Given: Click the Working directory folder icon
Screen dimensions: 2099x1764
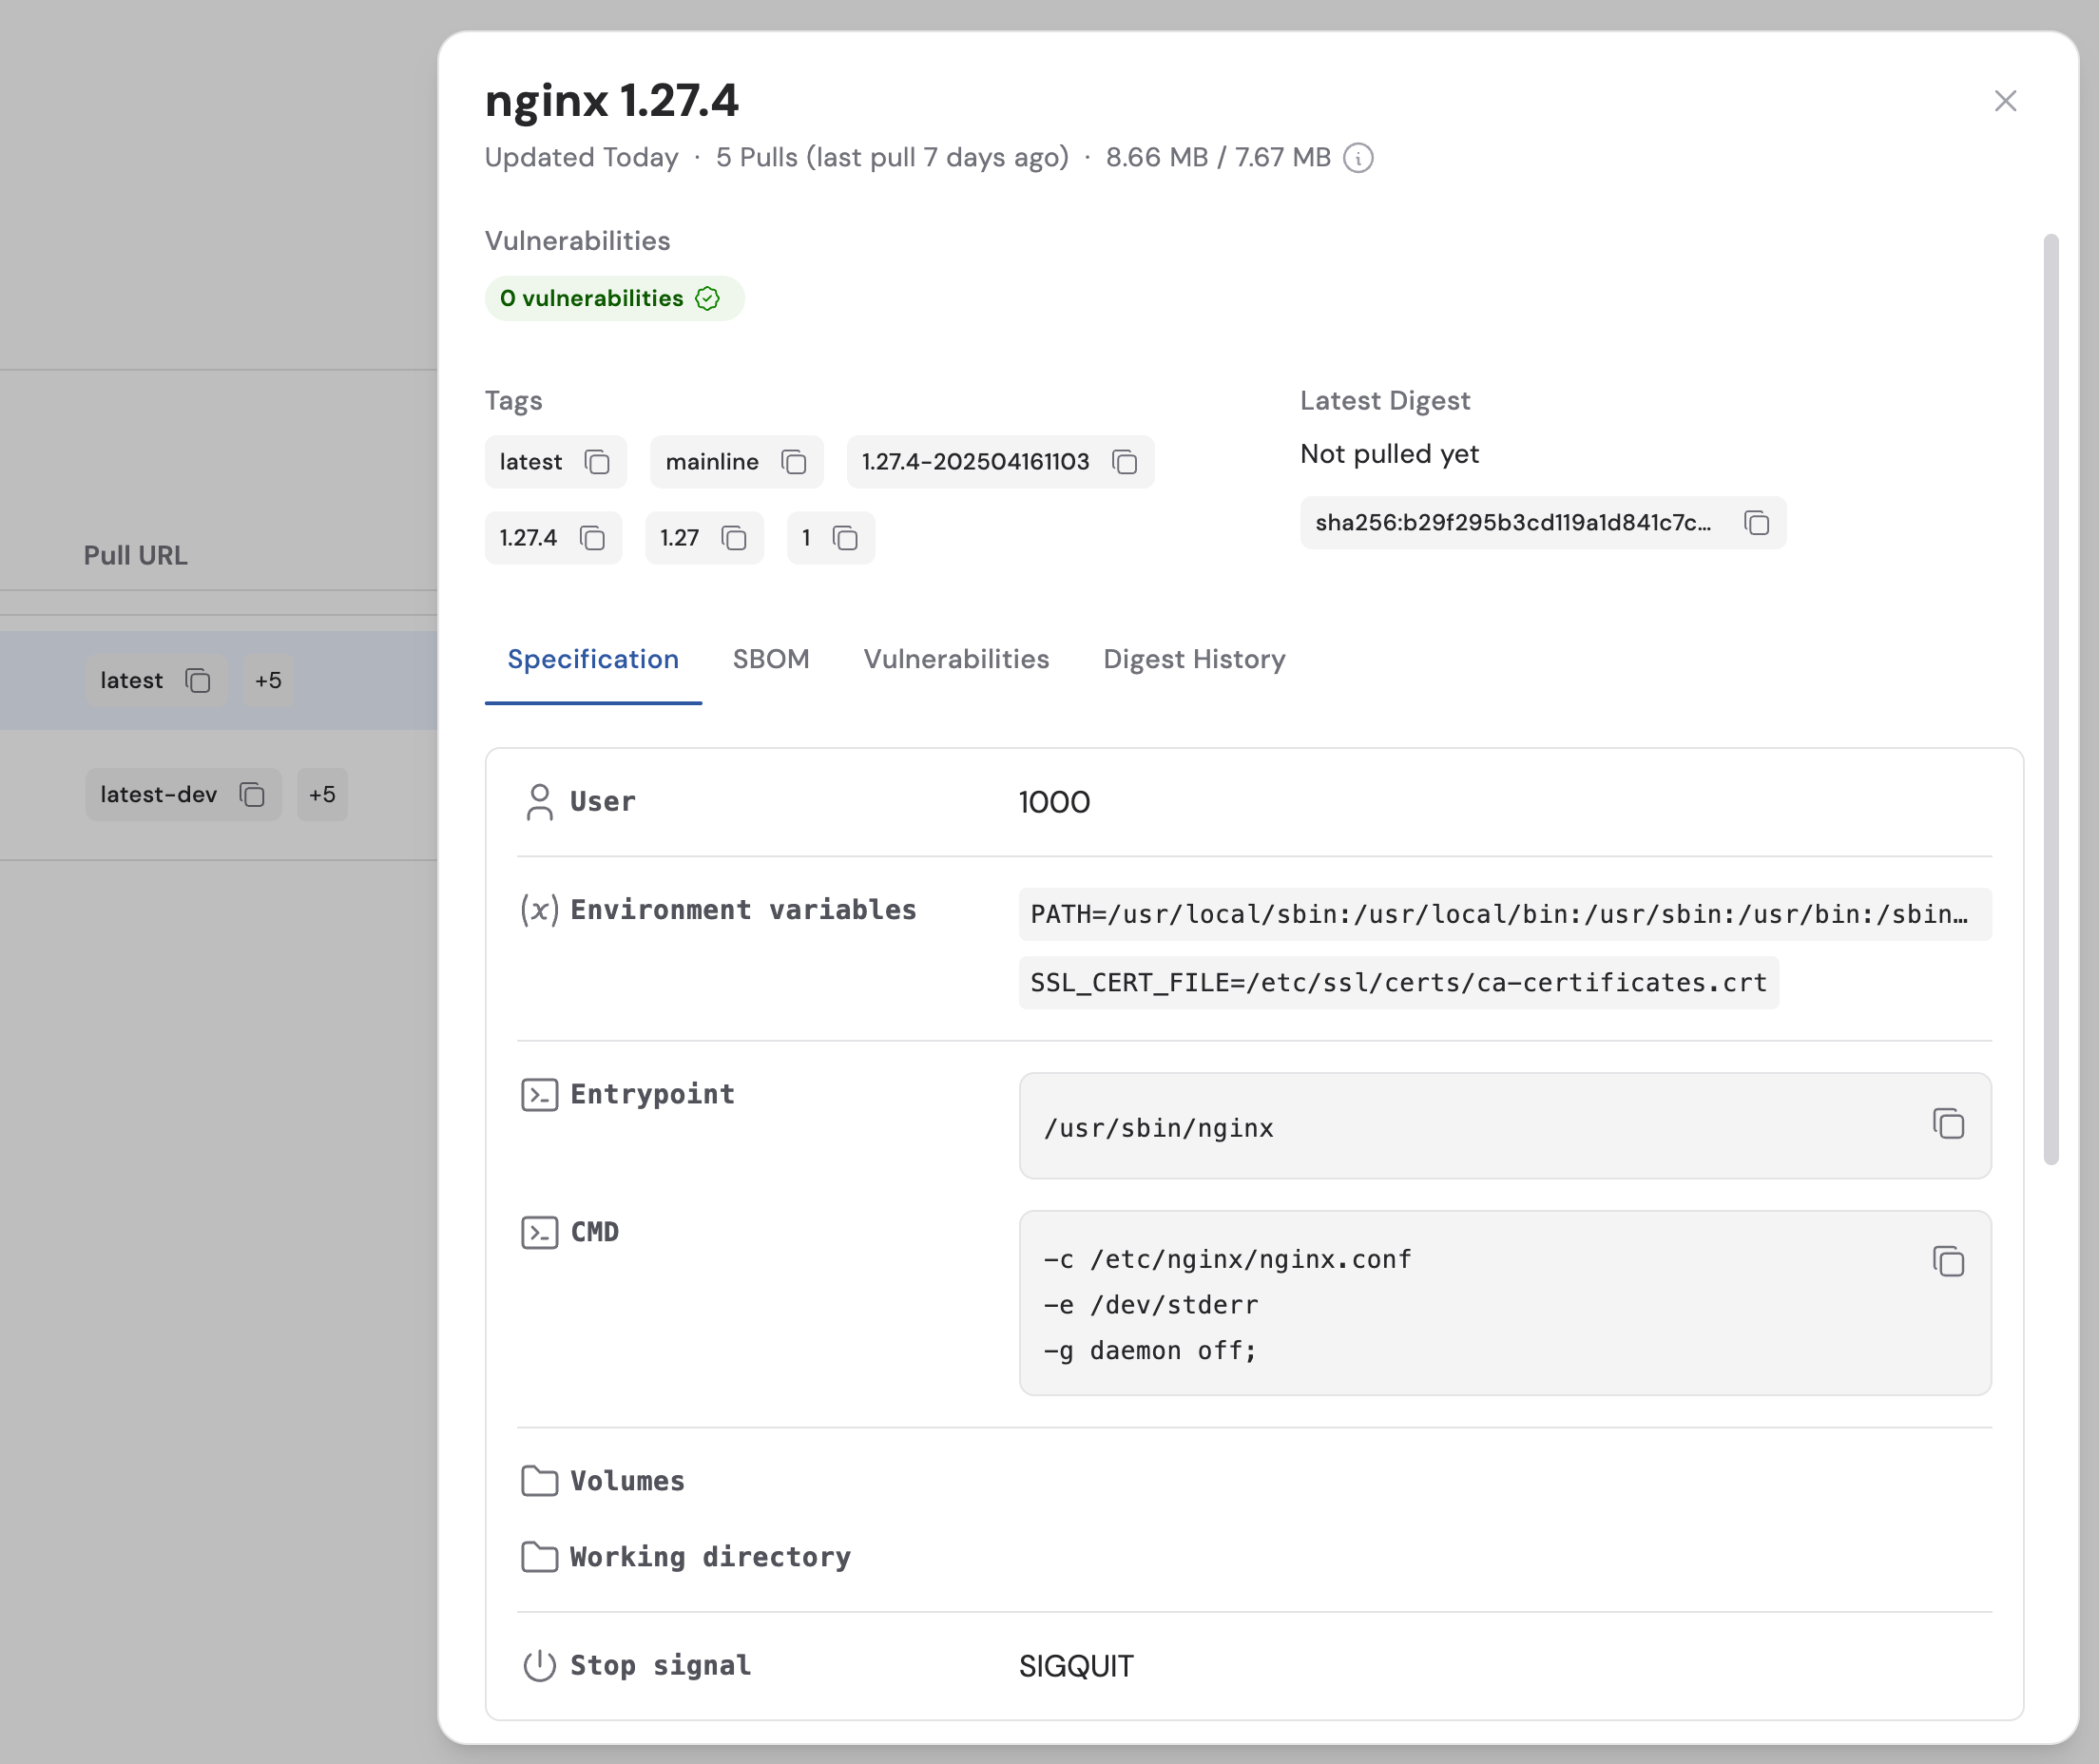Looking at the screenshot, I should click(x=539, y=1557).
